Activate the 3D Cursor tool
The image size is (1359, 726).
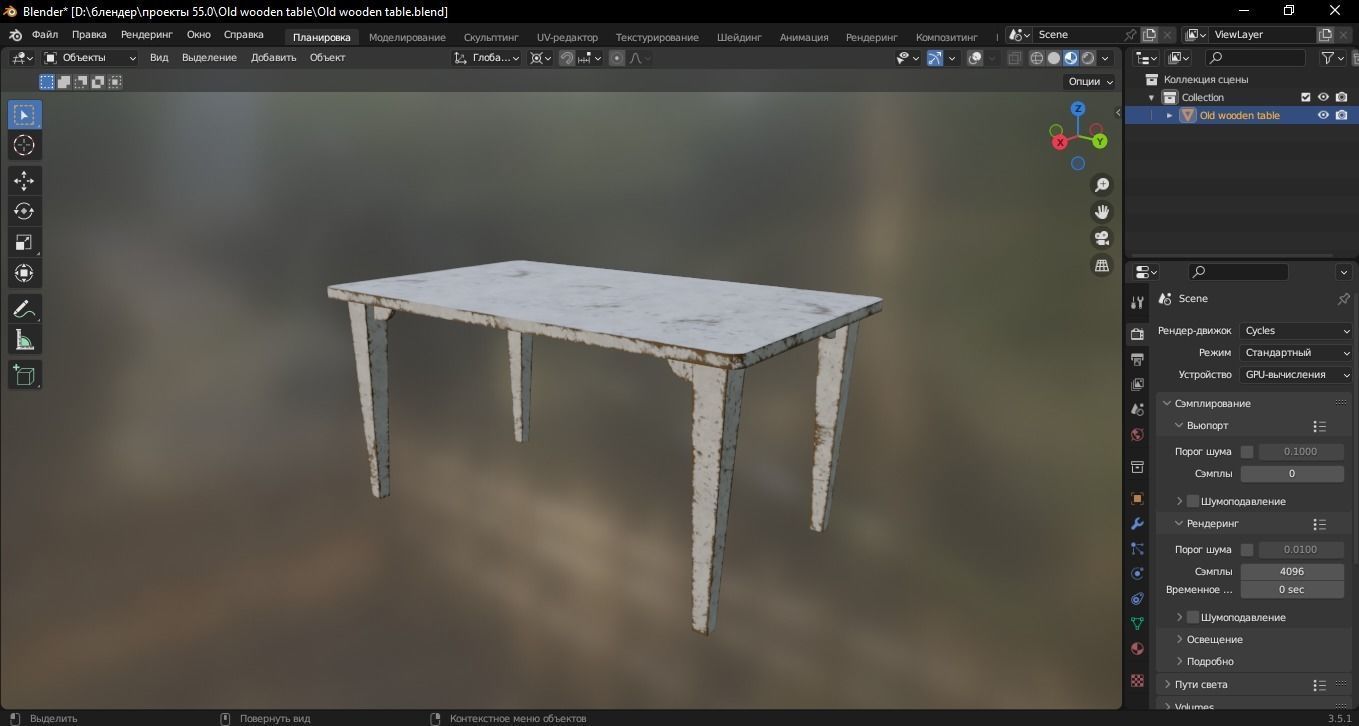[24, 145]
